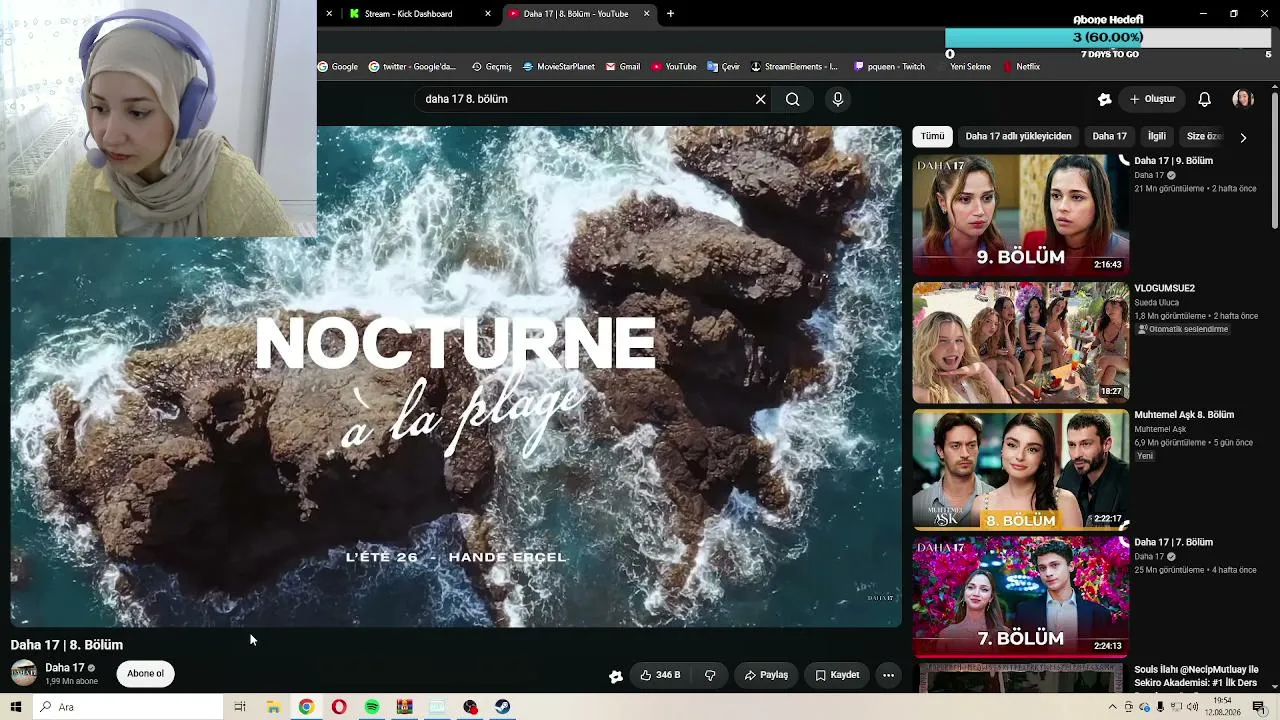Open YouTube notifications bell
This screenshot has width=1280, height=720.
[1204, 99]
